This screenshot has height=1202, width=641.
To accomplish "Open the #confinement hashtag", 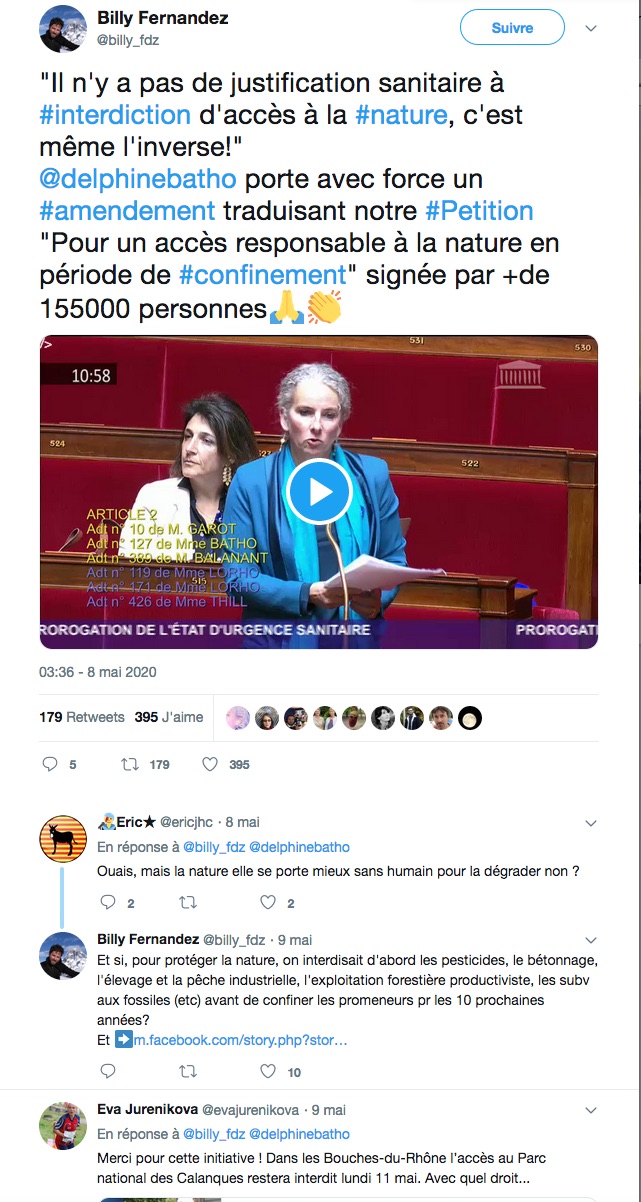I will (x=264, y=275).
